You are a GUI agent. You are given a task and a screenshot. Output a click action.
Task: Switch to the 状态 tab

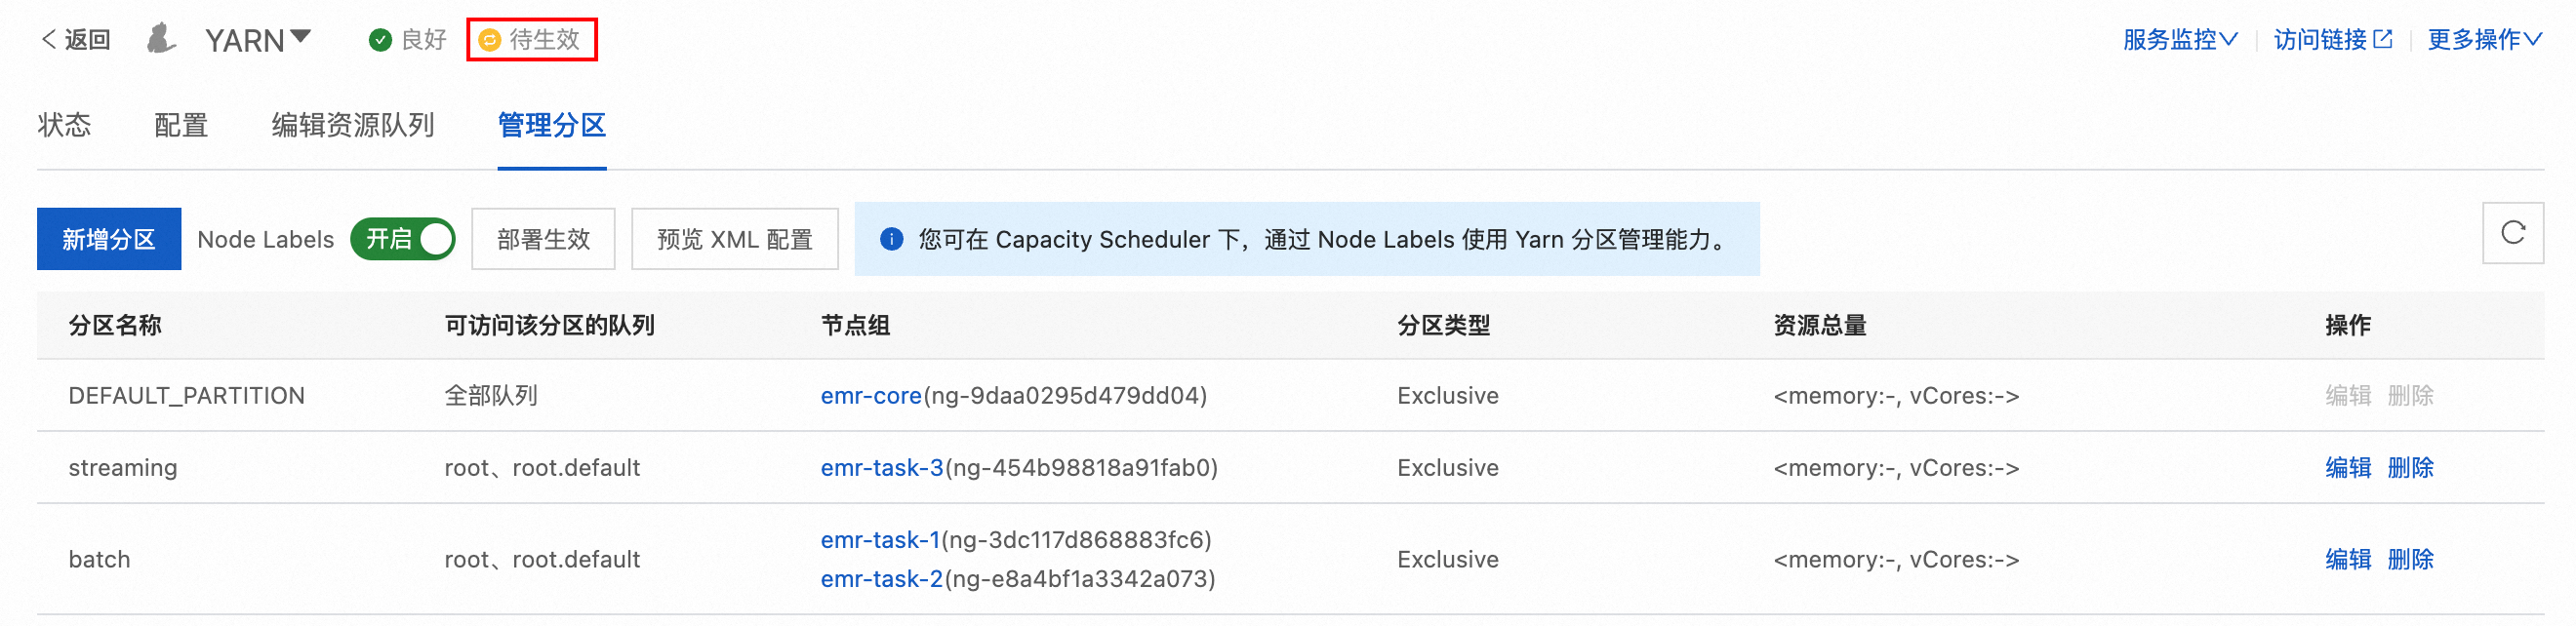pos(64,125)
